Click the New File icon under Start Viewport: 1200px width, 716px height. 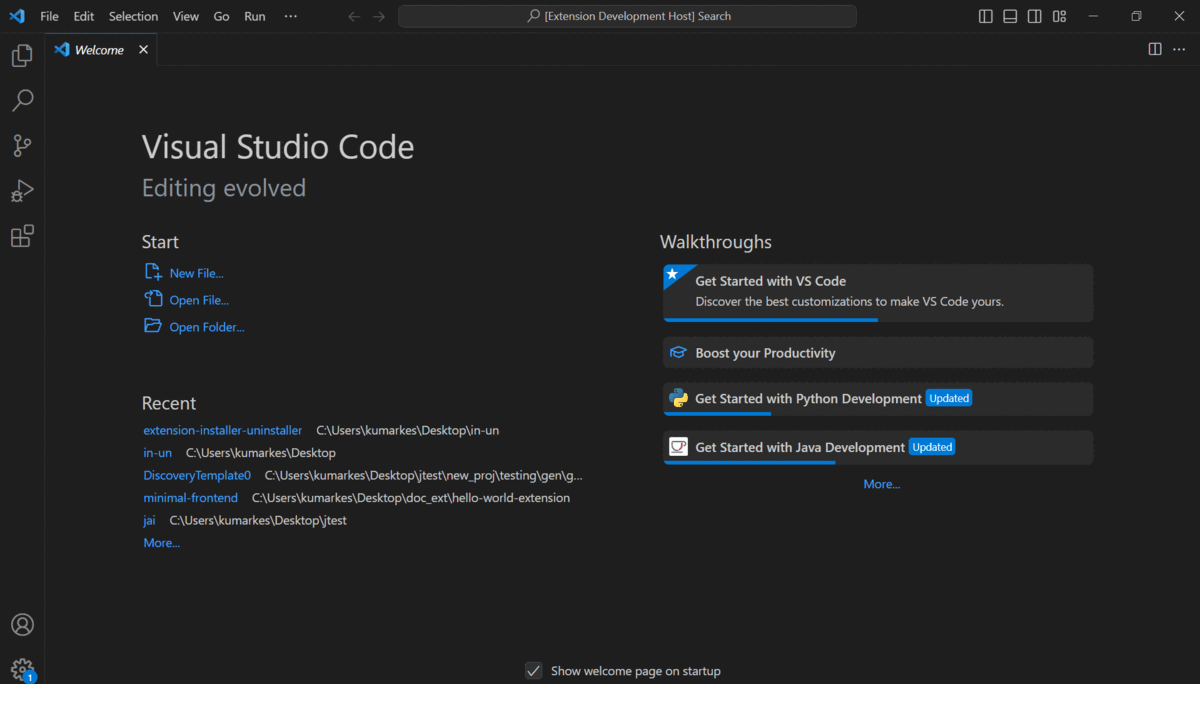click(x=153, y=272)
